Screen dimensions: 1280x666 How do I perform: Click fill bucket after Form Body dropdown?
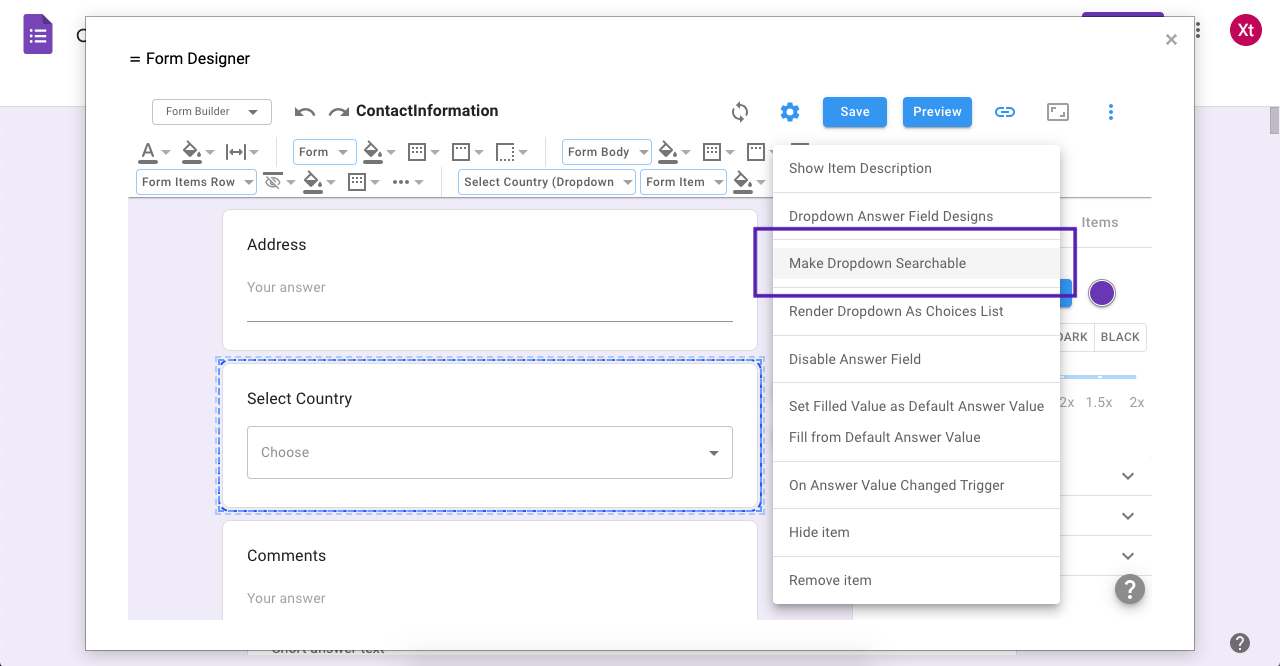[x=668, y=152]
